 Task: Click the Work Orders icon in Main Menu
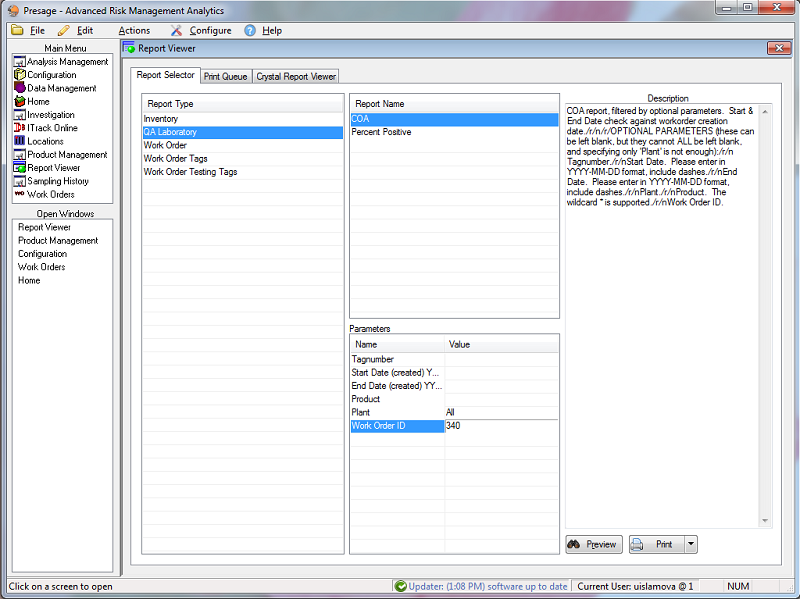(19, 194)
